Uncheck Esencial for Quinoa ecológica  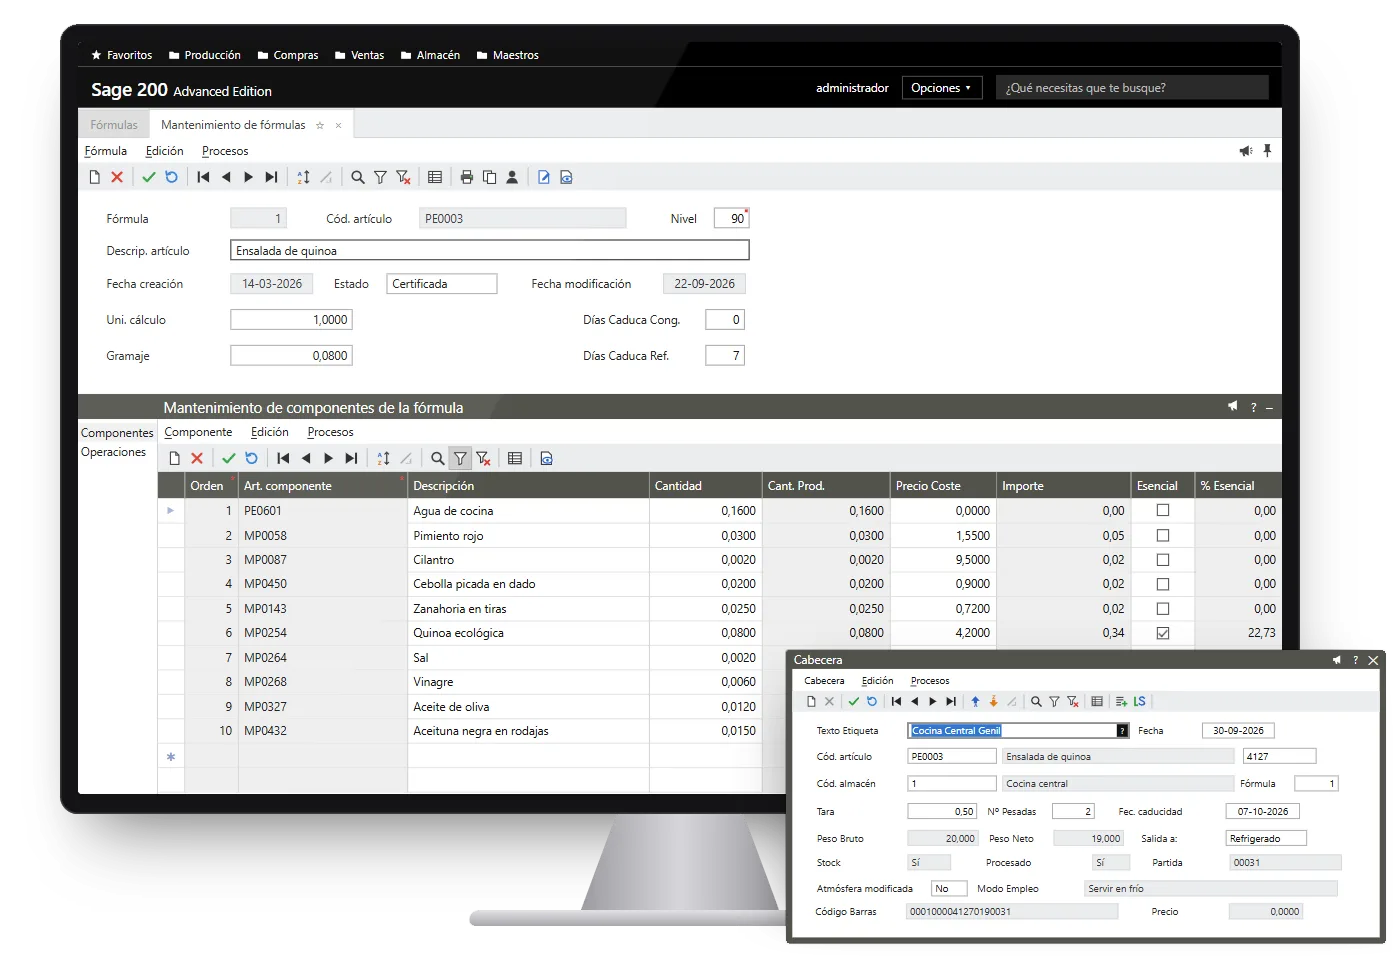coord(1163,633)
